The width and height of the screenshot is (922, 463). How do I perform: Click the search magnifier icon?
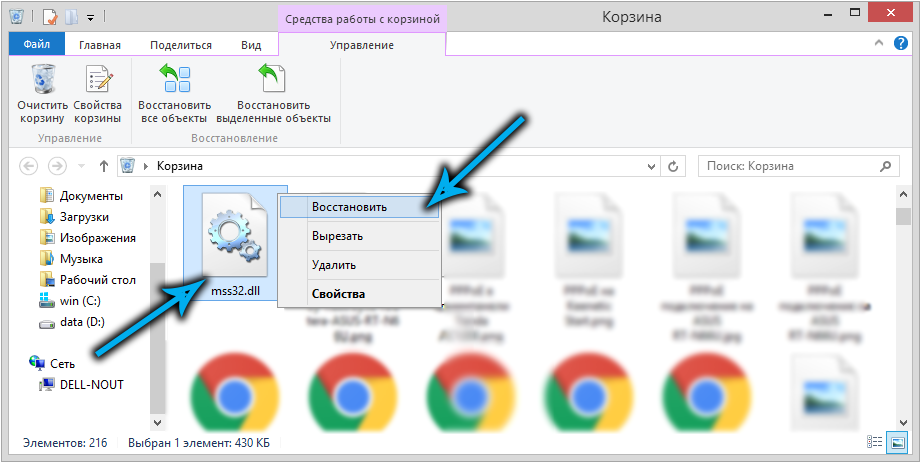pyautogui.click(x=885, y=166)
